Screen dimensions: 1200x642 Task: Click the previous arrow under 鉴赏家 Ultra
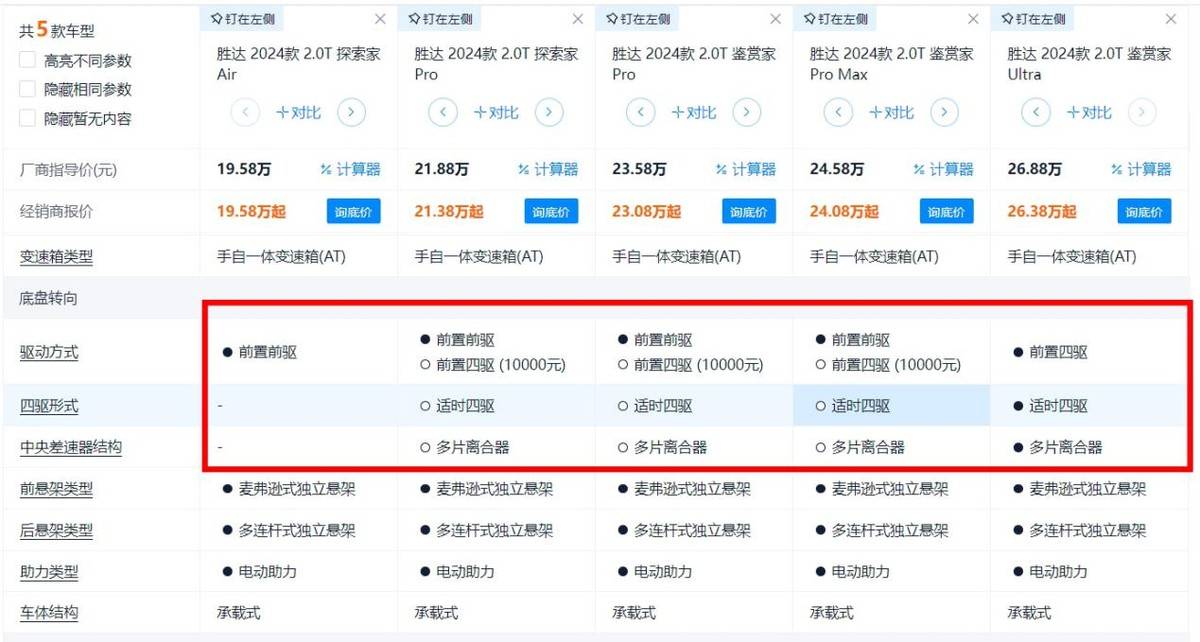[1038, 113]
